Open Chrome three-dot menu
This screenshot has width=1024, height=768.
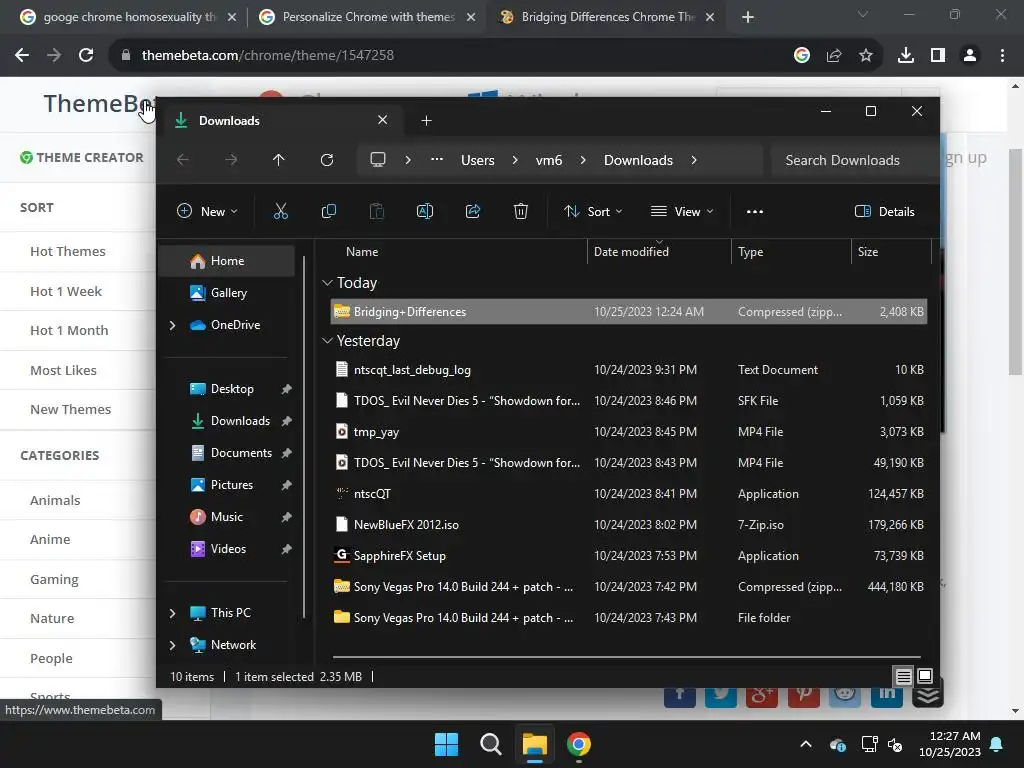1002,56
